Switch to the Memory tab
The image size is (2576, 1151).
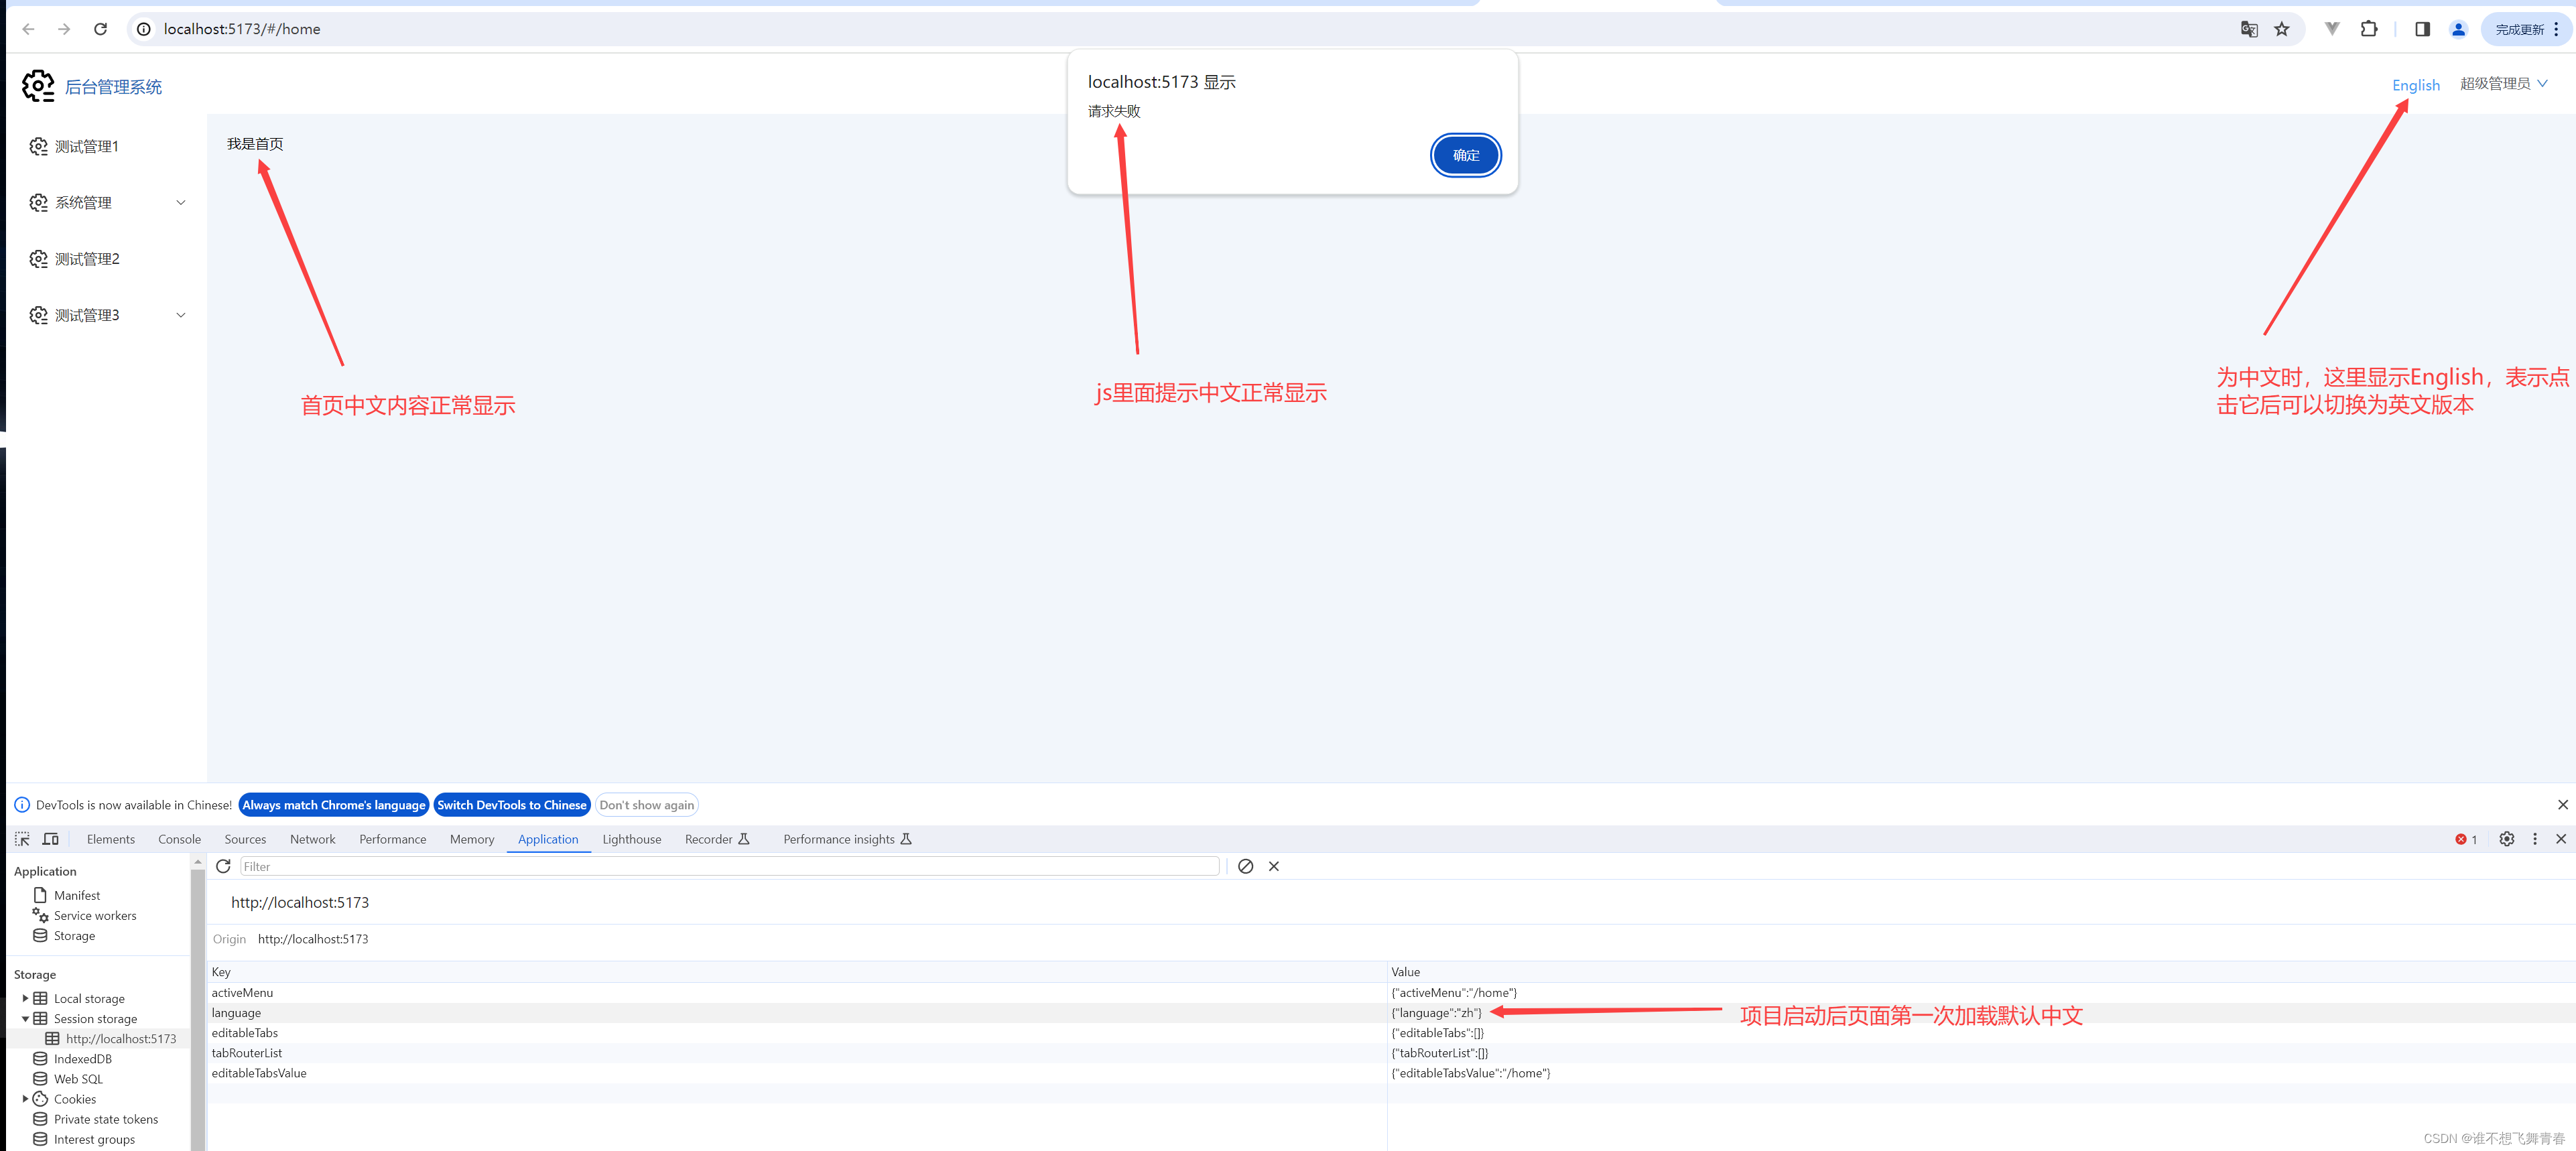pyautogui.click(x=472, y=839)
